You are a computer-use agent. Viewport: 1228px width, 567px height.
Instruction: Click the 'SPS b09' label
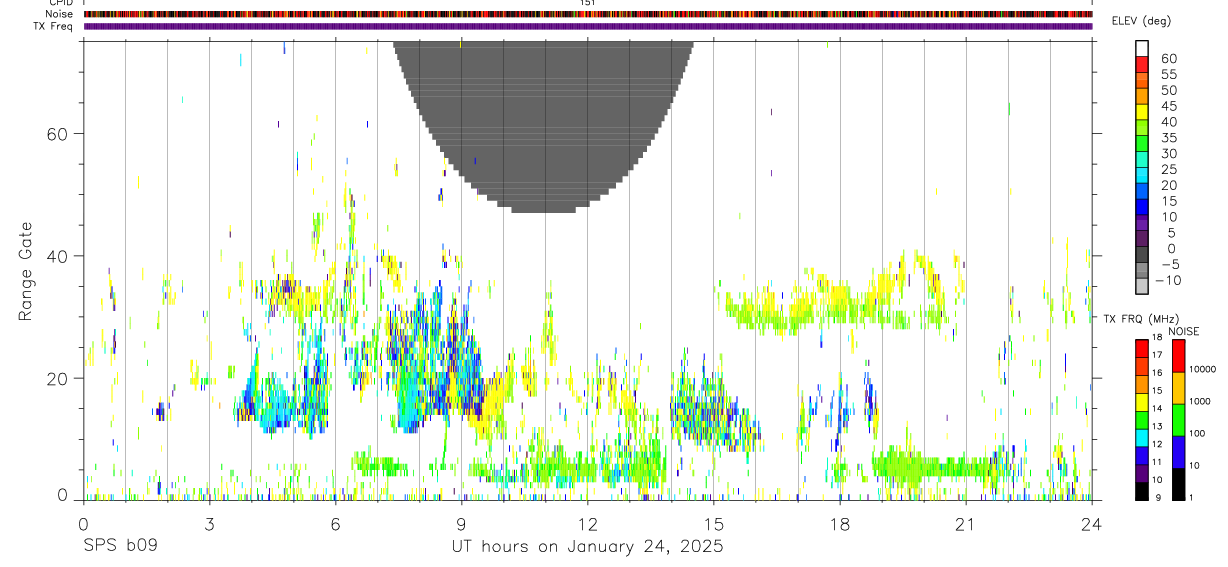pyautogui.click(x=119, y=546)
